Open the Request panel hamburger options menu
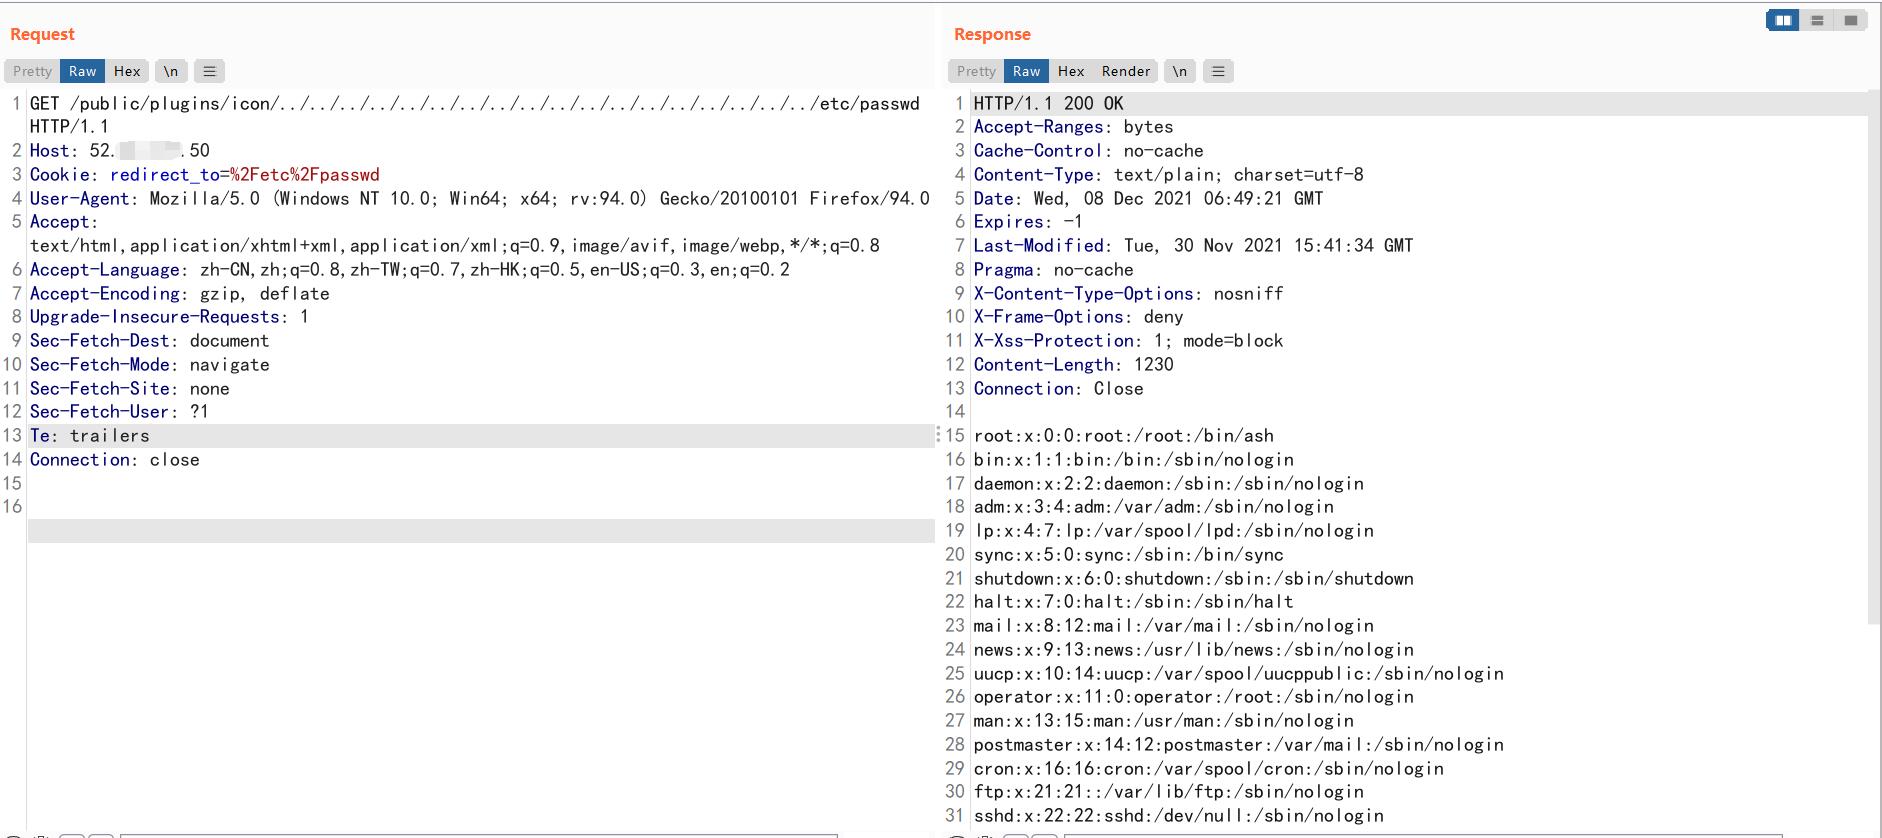This screenshot has height=838, width=1882. 209,71
